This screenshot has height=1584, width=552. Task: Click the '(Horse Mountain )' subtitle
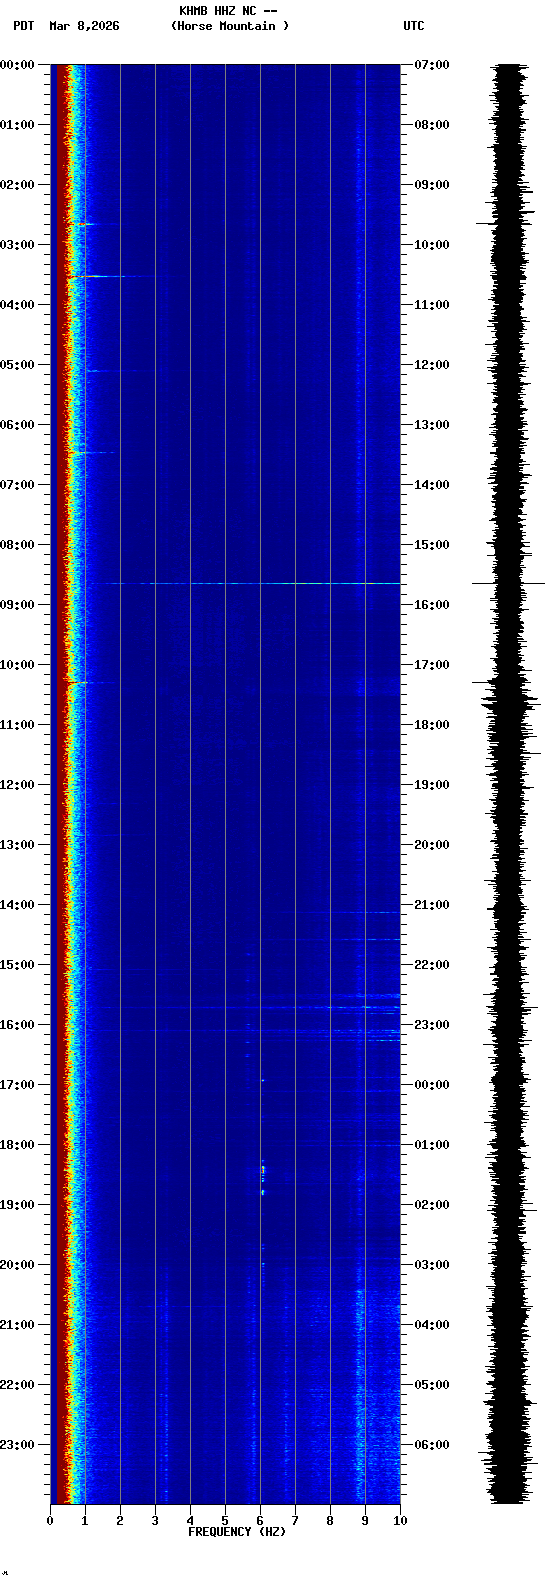[230, 26]
